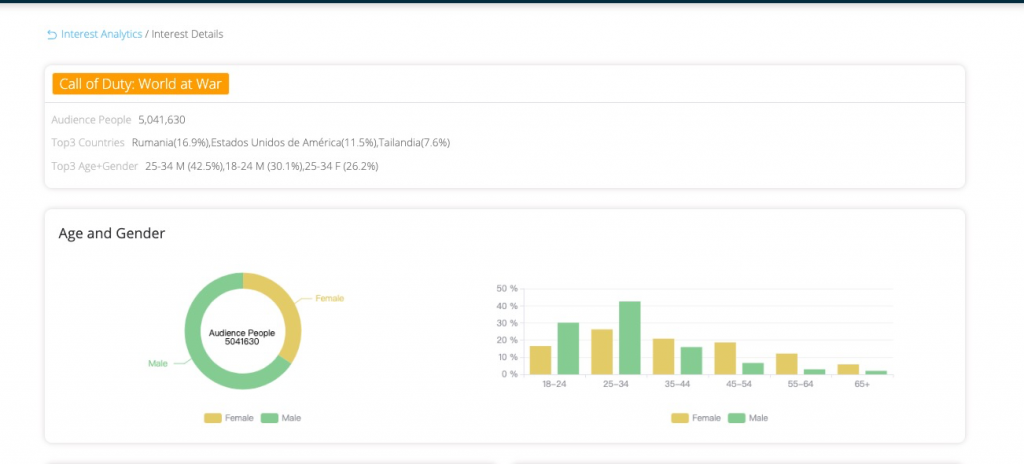
Task: Click the yellow Female bar for 55-64
Action: (787, 364)
